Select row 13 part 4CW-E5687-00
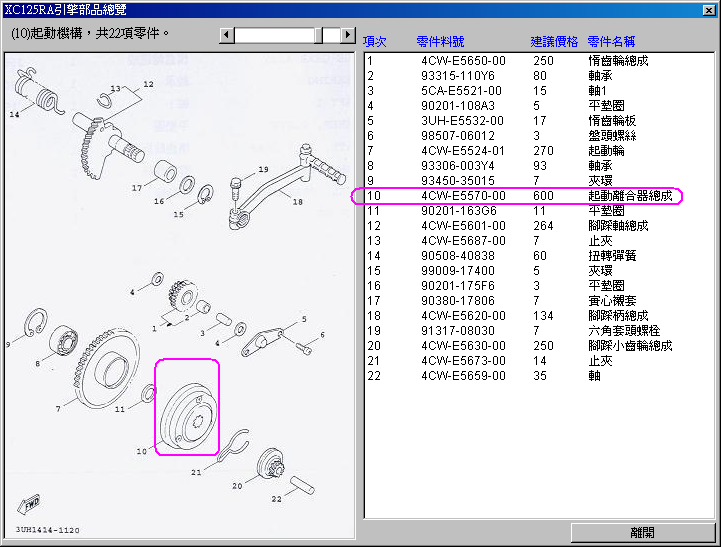Image resolution: width=721 pixels, height=547 pixels. pyautogui.click(x=539, y=241)
